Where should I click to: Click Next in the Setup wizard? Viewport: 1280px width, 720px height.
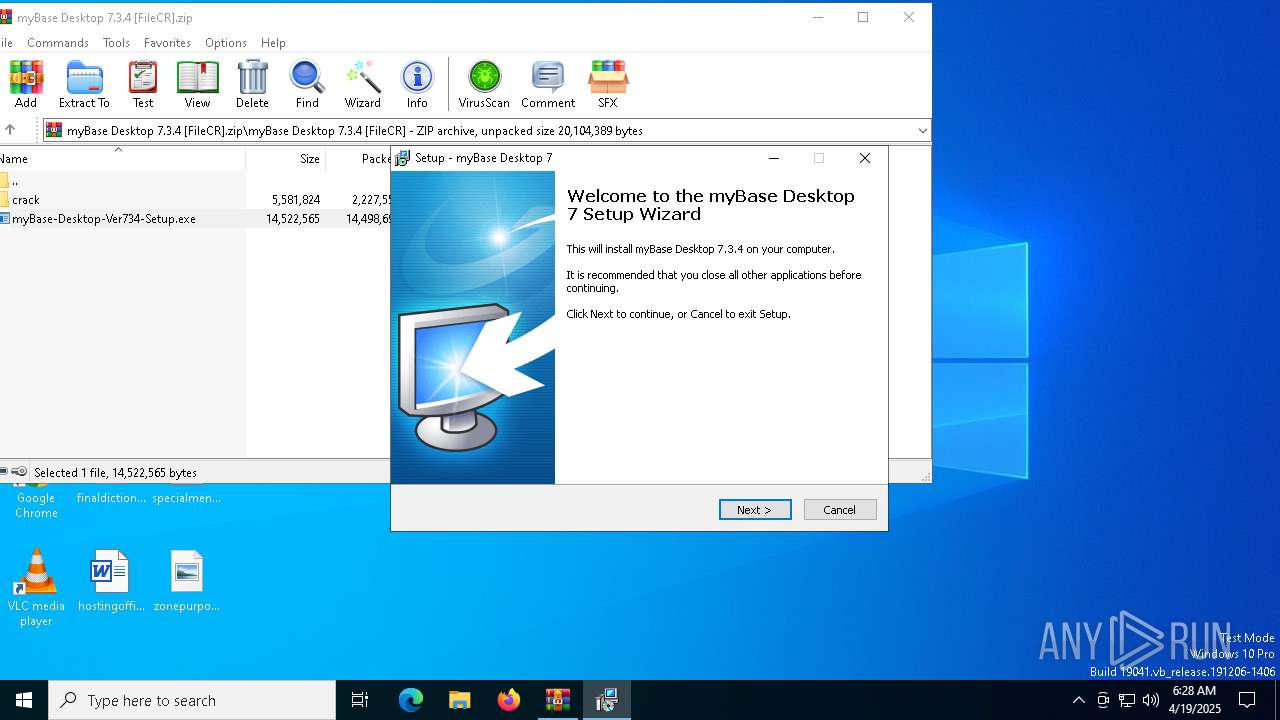(x=755, y=510)
